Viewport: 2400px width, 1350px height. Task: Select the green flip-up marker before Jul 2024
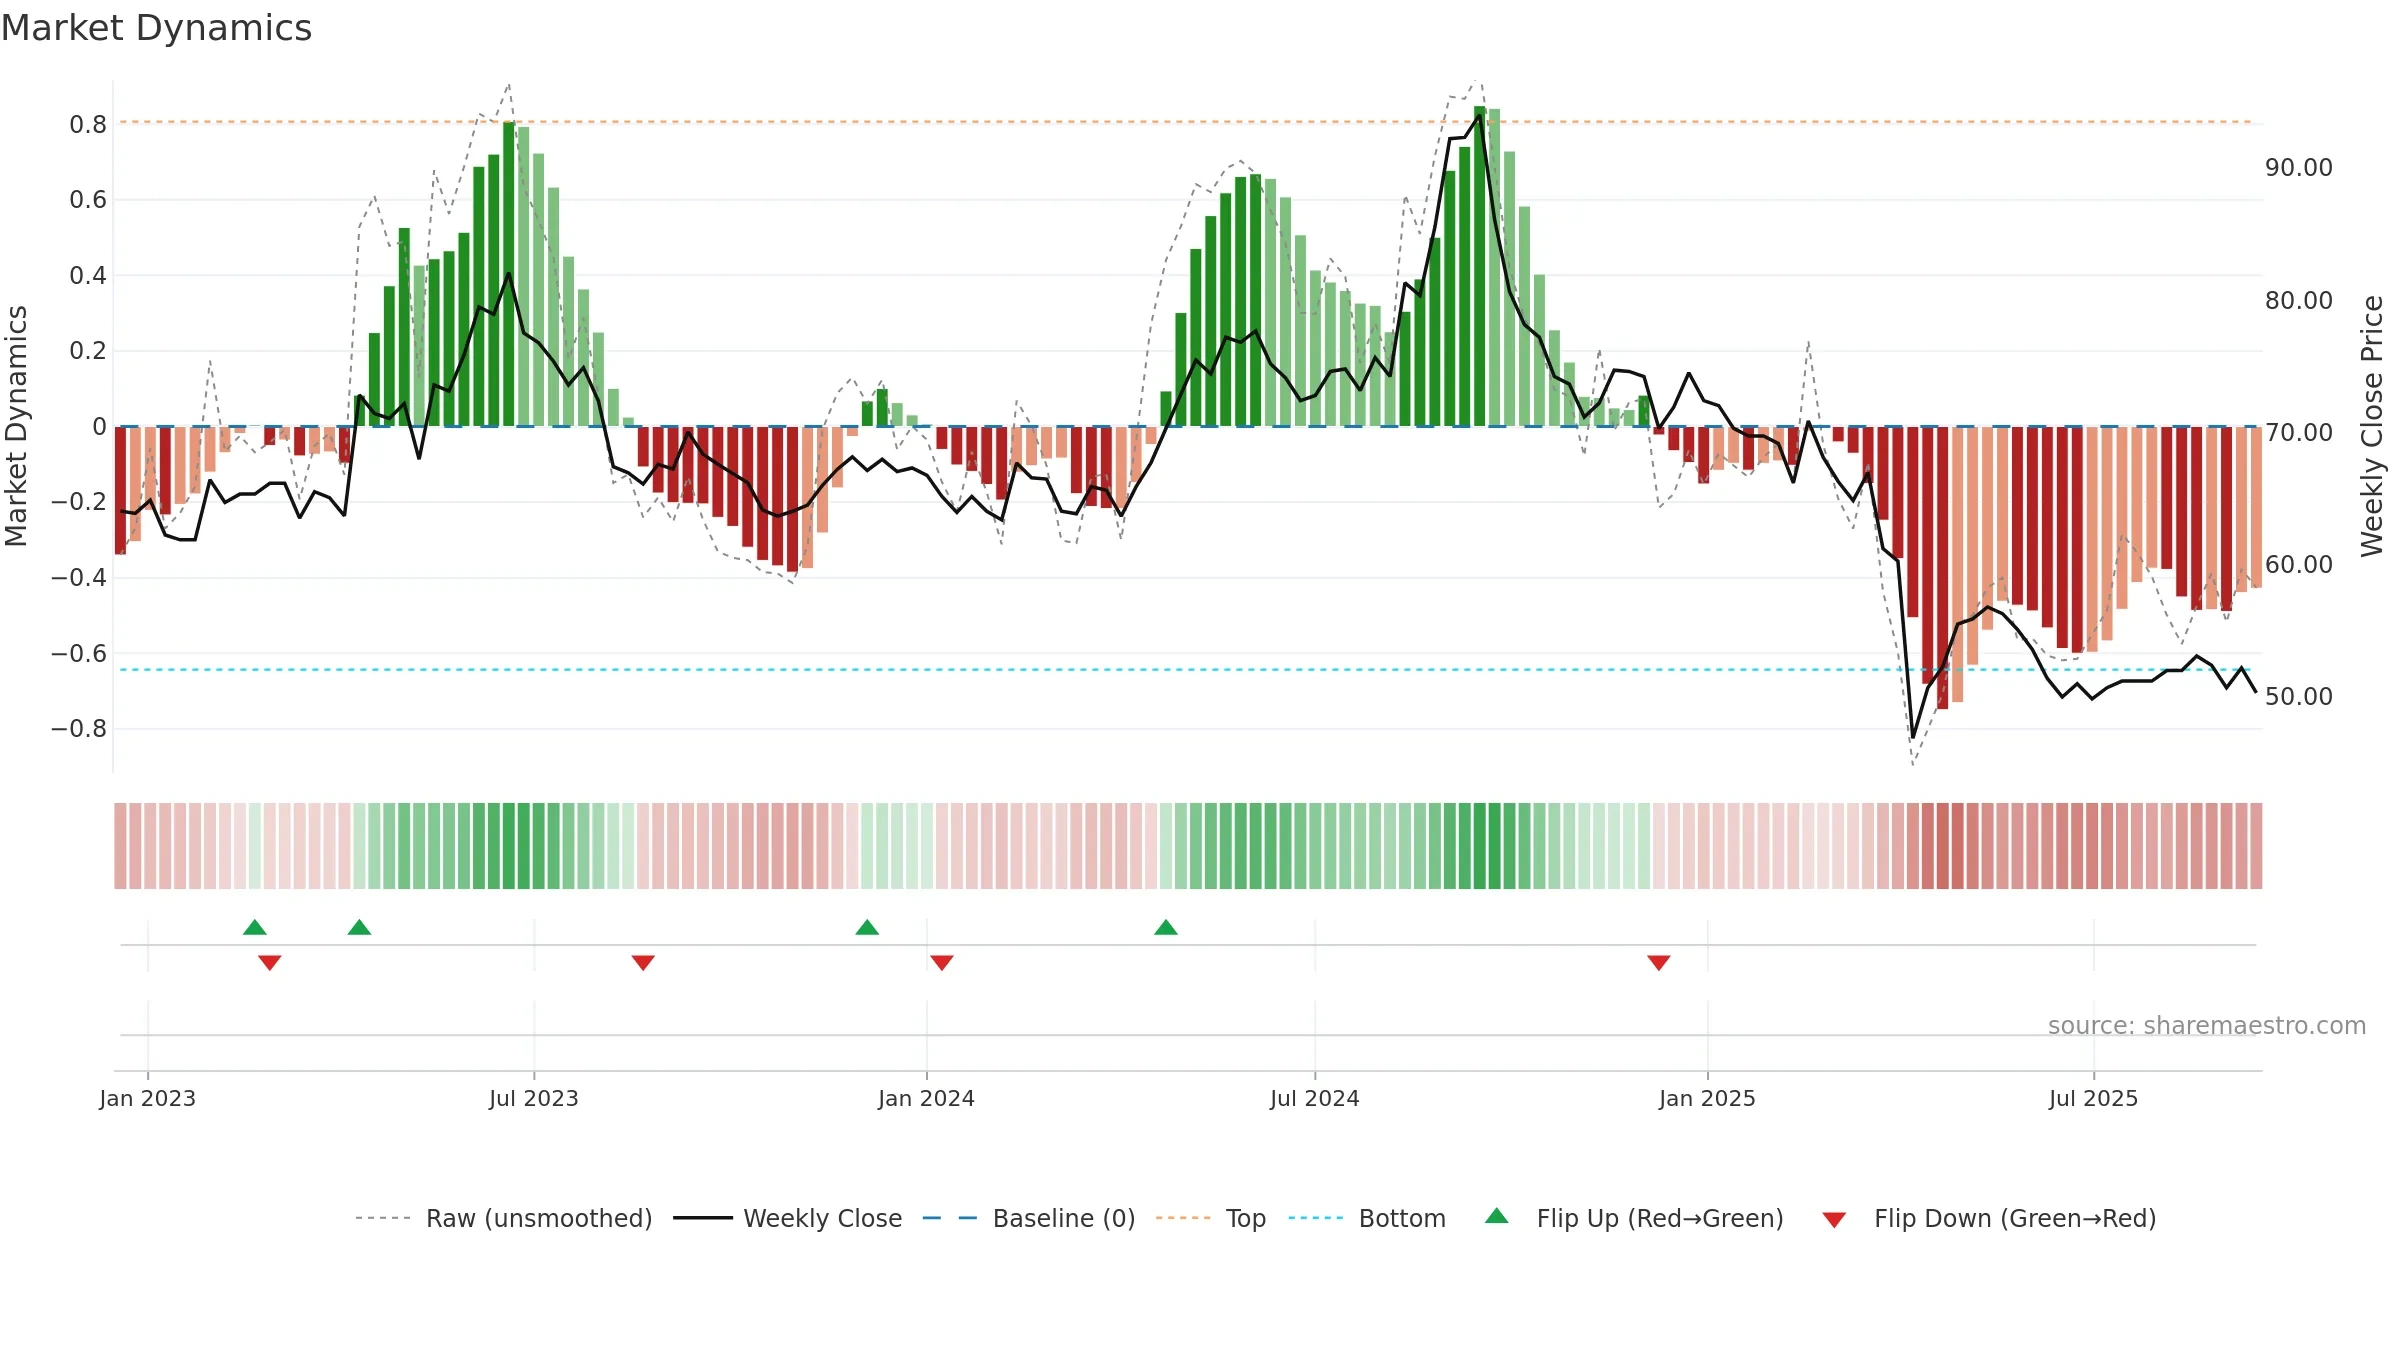(1166, 927)
